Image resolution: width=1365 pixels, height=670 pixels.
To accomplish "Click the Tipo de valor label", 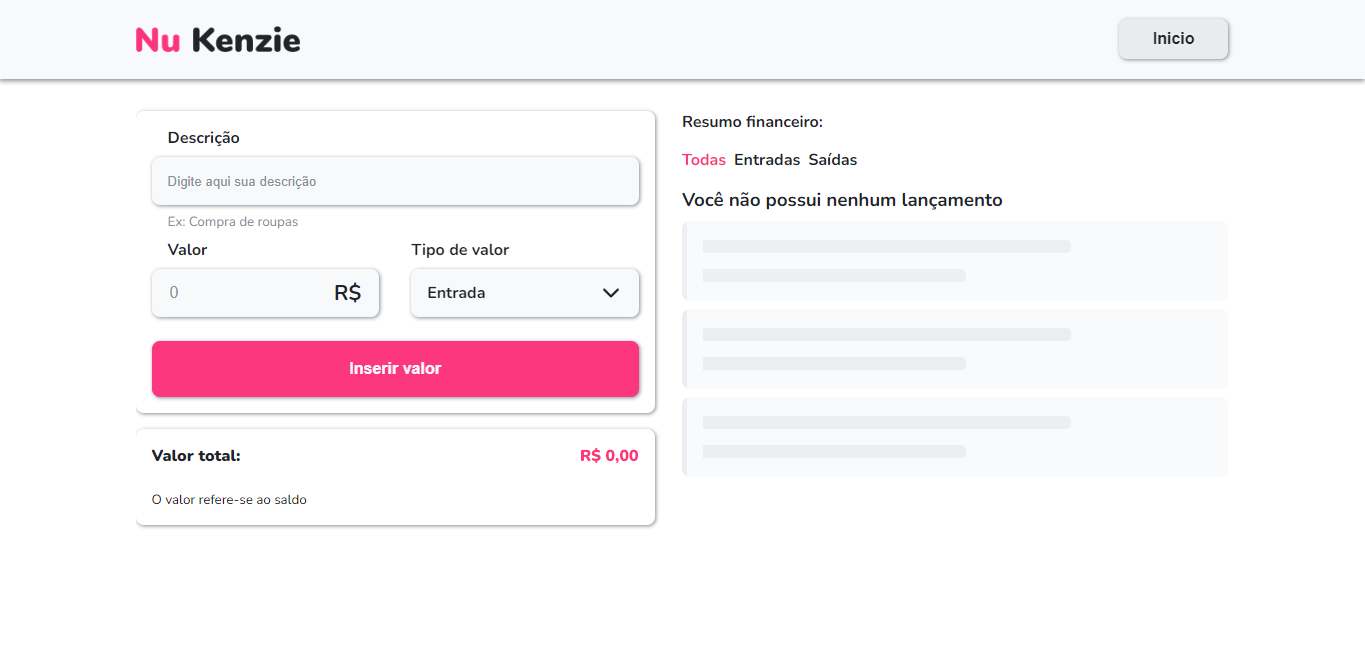I will [x=460, y=250].
